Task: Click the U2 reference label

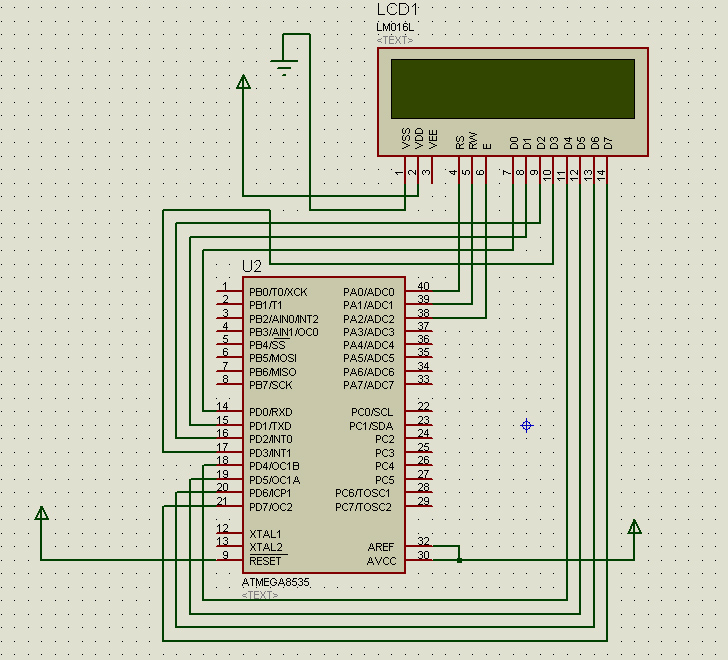Action: point(252,266)
